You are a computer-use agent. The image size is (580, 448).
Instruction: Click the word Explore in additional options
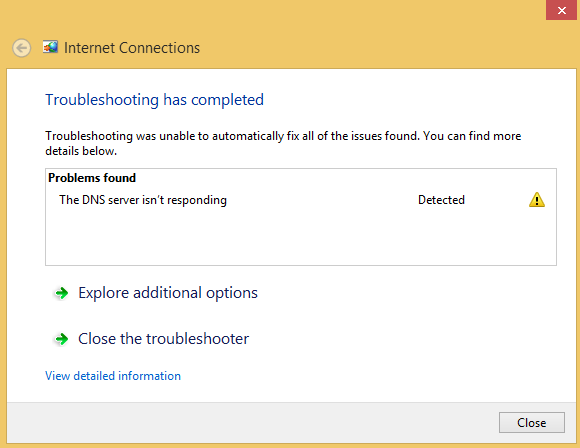(104, 293)
